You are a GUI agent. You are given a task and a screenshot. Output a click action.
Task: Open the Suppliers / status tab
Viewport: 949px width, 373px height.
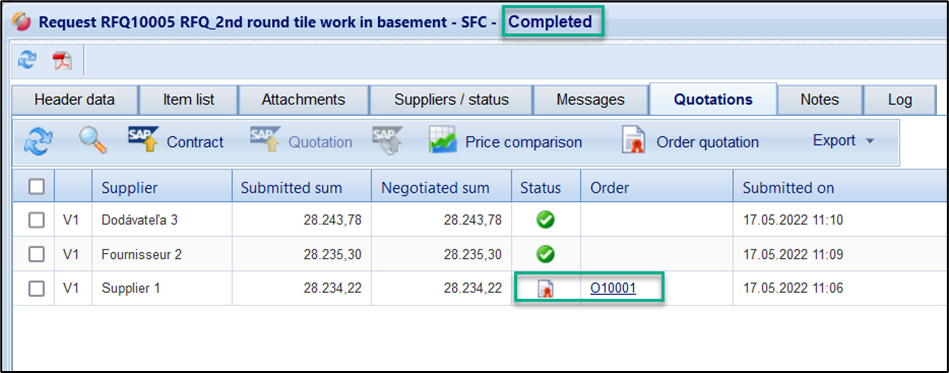[452, 100]
